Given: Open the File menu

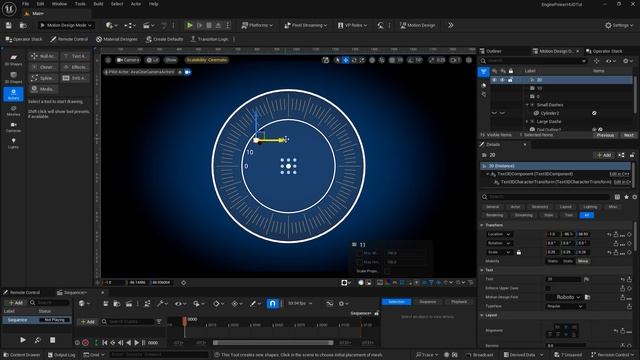Looking at the screenshot, I should coord(25,4).
